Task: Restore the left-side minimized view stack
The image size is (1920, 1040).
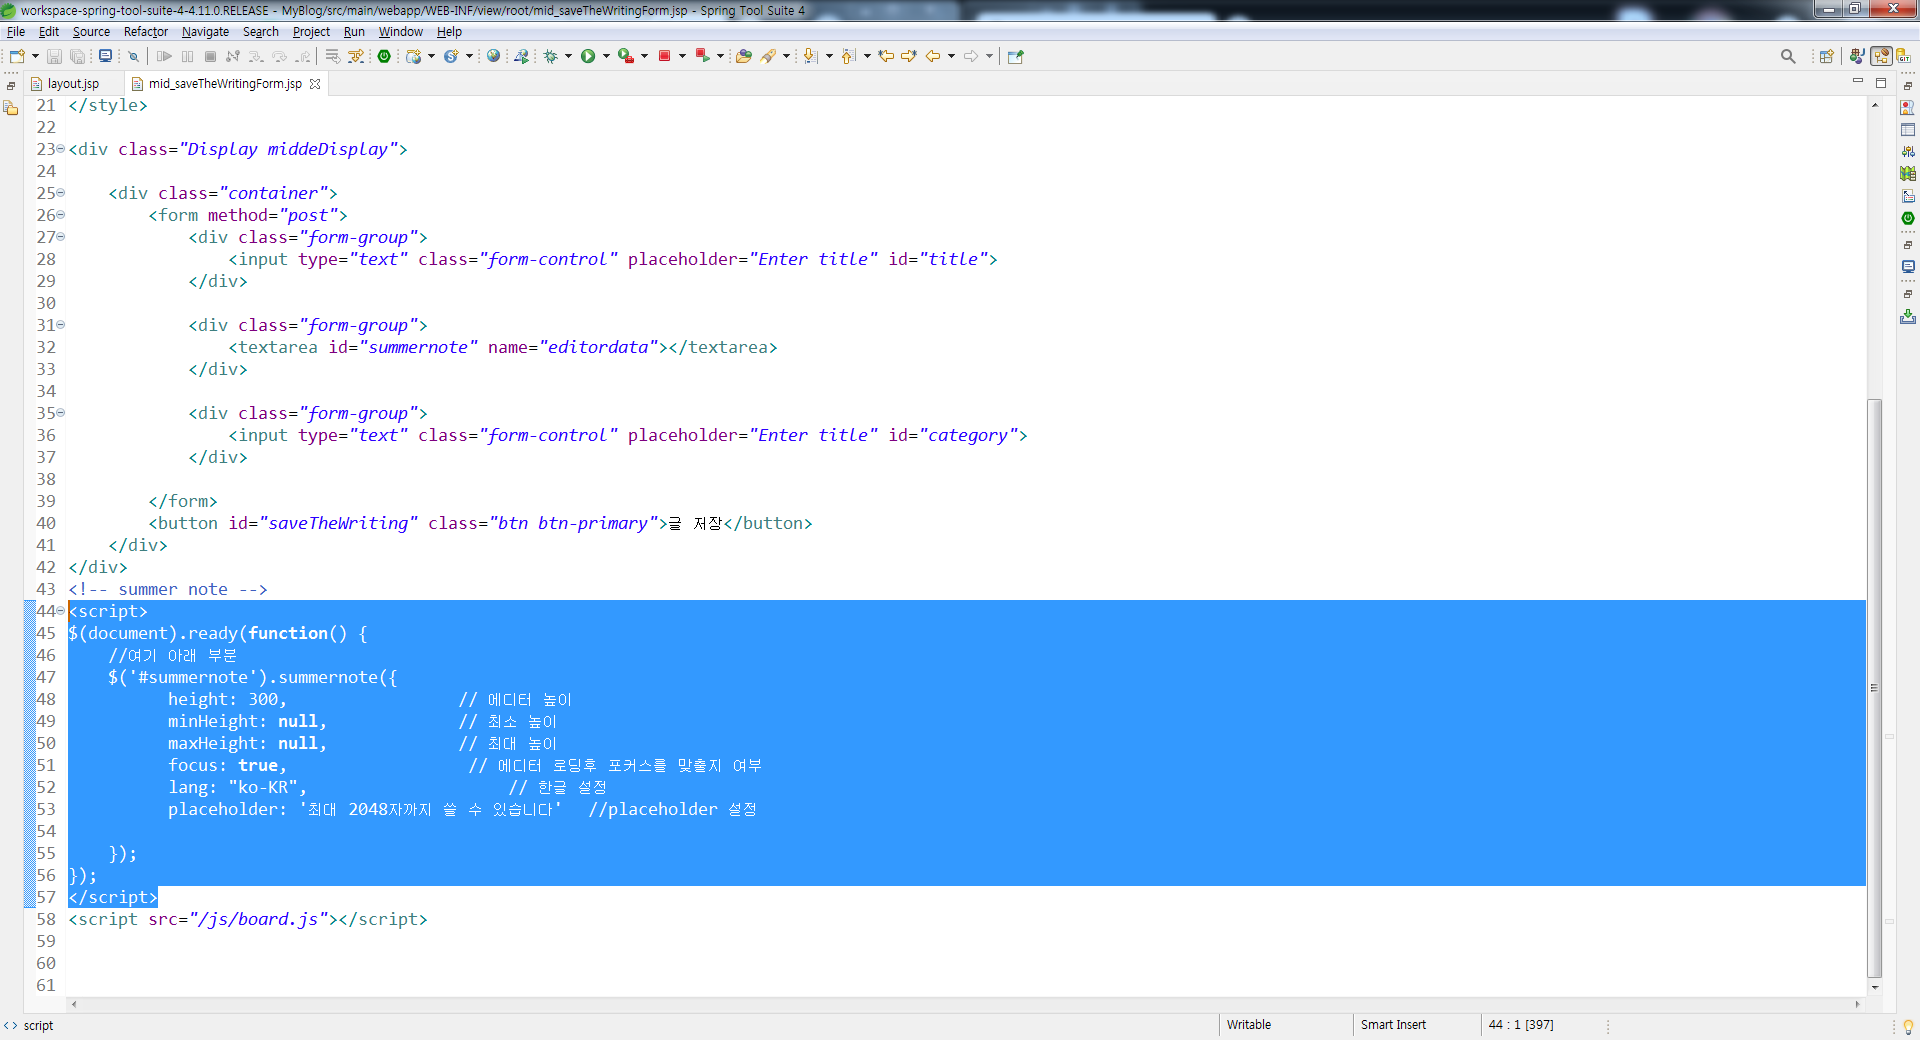Action: [11, 86]
